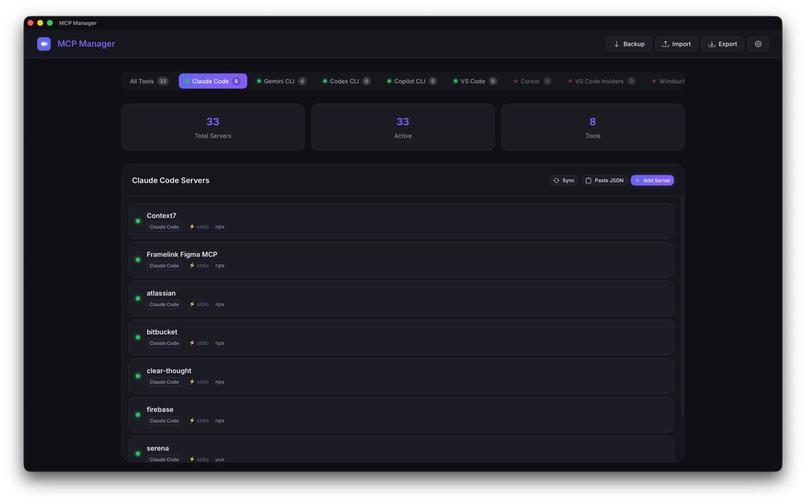This screenshot has height=503, width=806.
Task: Click the atlassian green status indicator
Action: (x=138, y=299)
